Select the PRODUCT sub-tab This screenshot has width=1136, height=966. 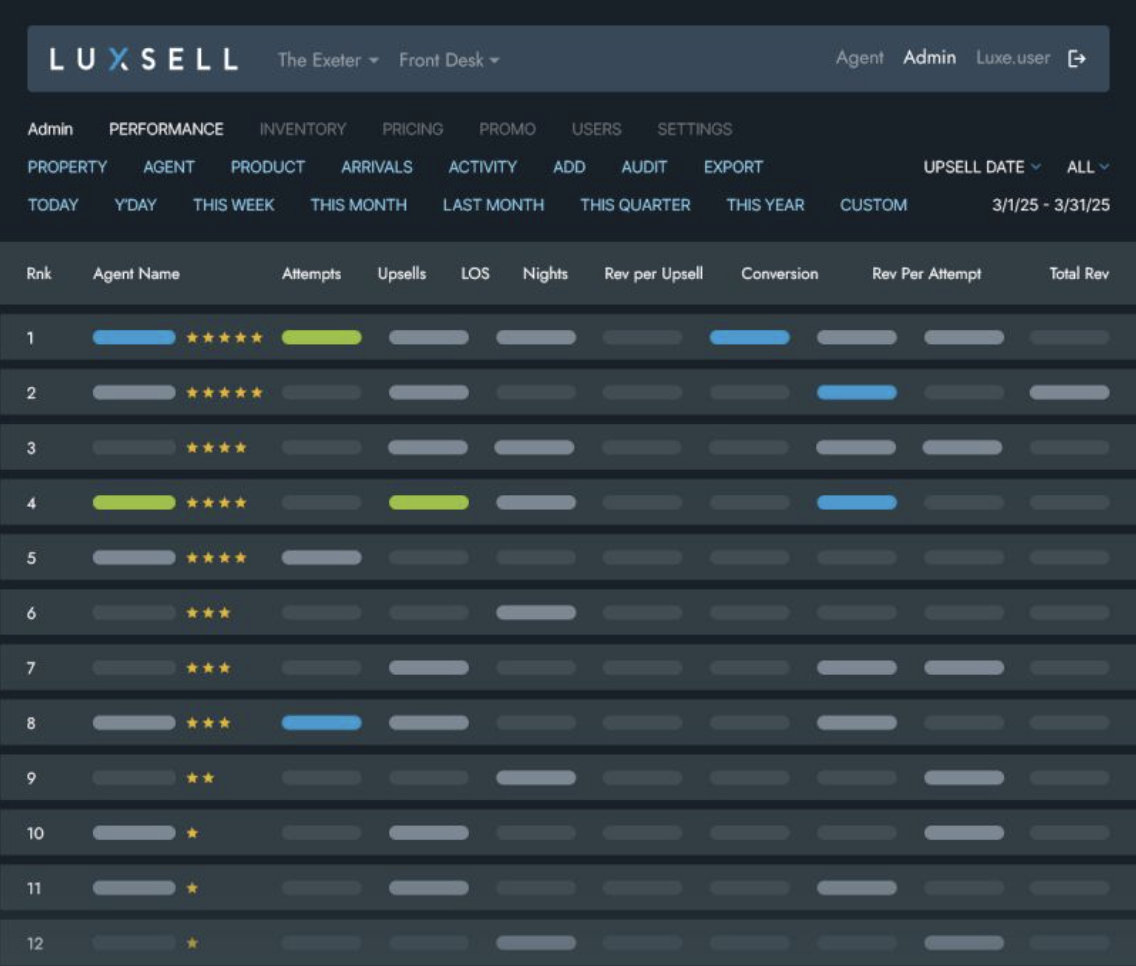pyautogui.click(x=268, y=167)
